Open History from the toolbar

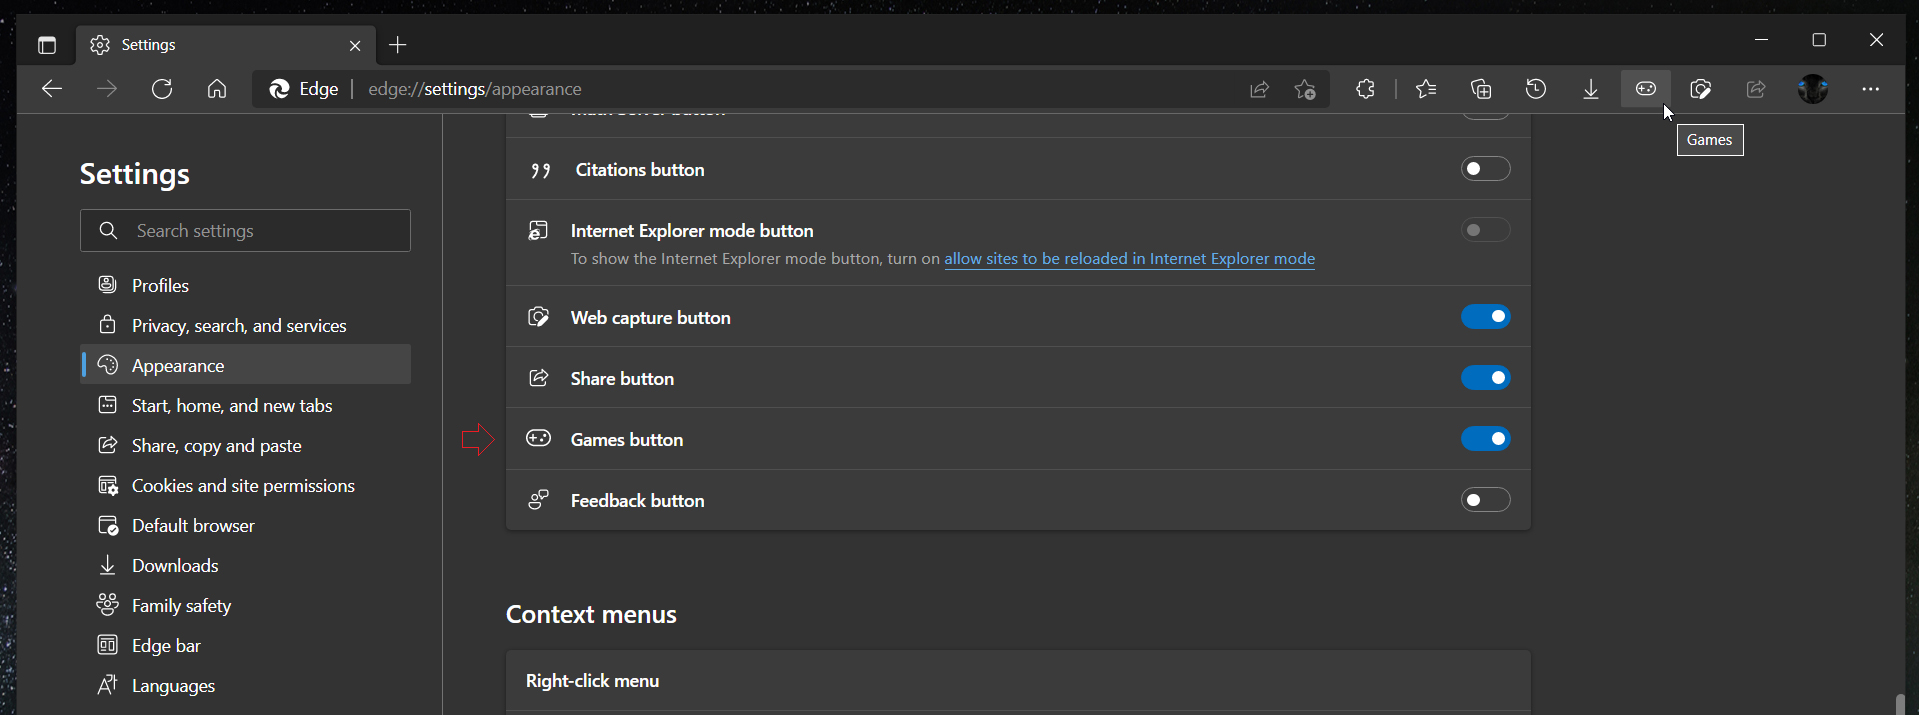click(1536, 89)
